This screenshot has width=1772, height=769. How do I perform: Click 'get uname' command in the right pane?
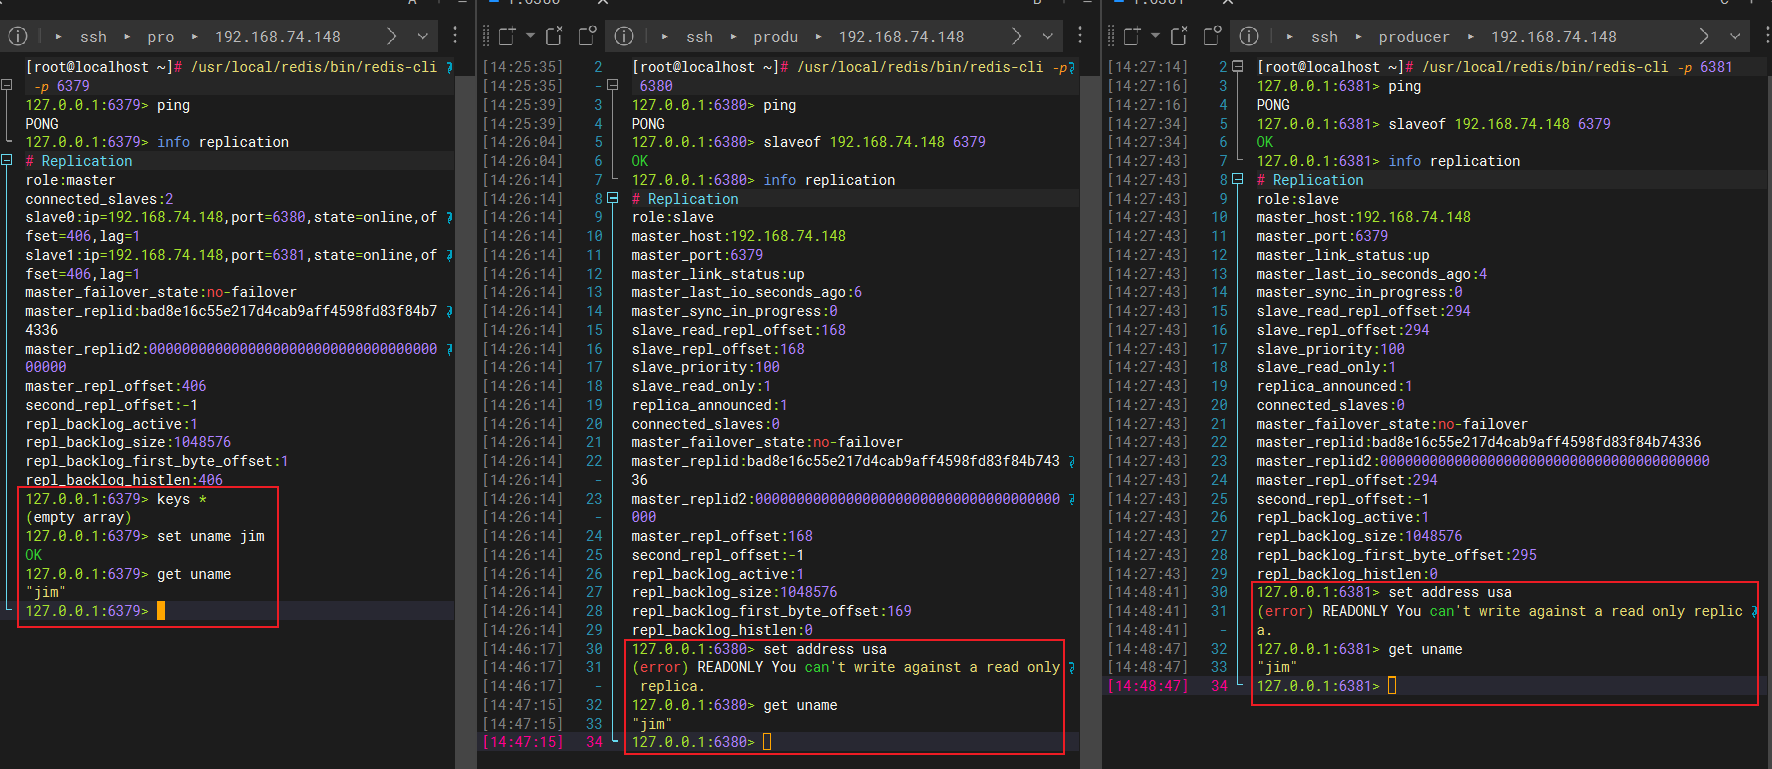coord(1425,649)
